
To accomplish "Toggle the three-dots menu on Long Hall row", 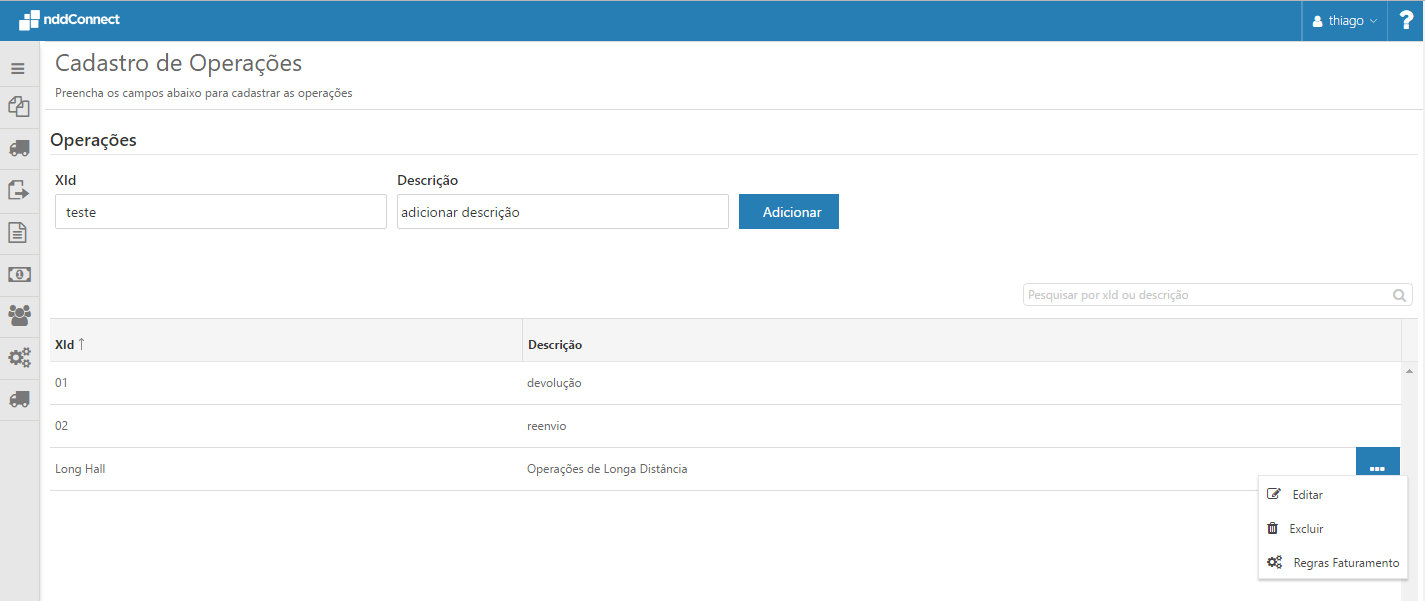I will tap(1377, 468).
